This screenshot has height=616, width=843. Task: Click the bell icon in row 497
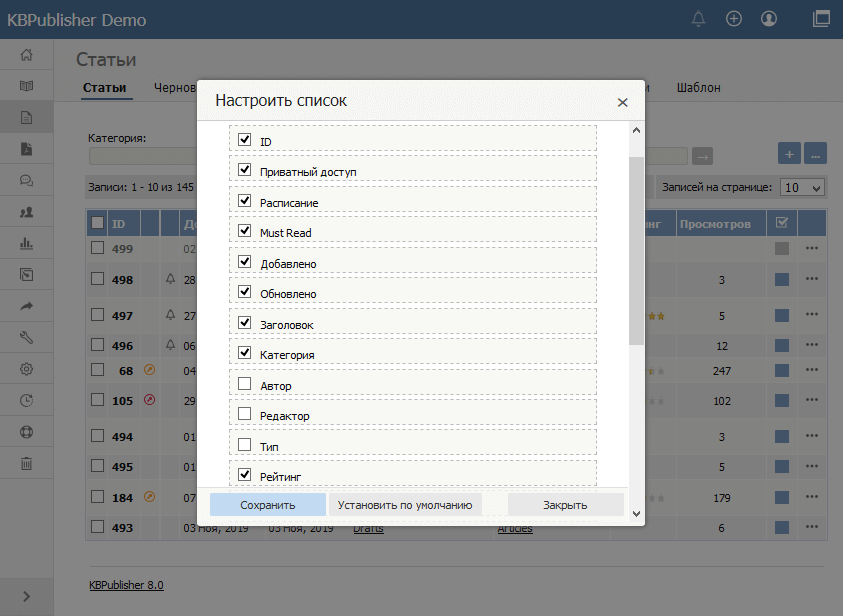(170, 315)
